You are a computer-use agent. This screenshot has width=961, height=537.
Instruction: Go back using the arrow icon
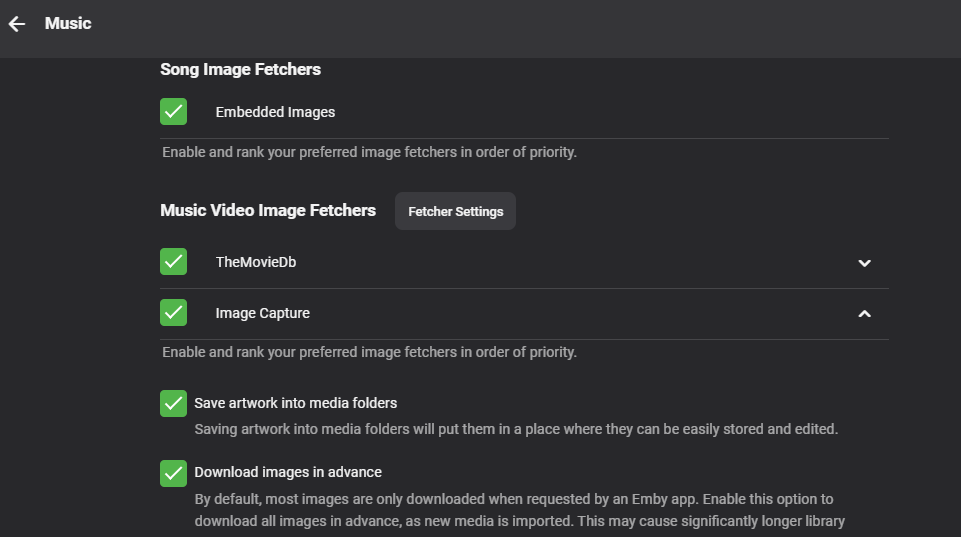tap(17, 24)
